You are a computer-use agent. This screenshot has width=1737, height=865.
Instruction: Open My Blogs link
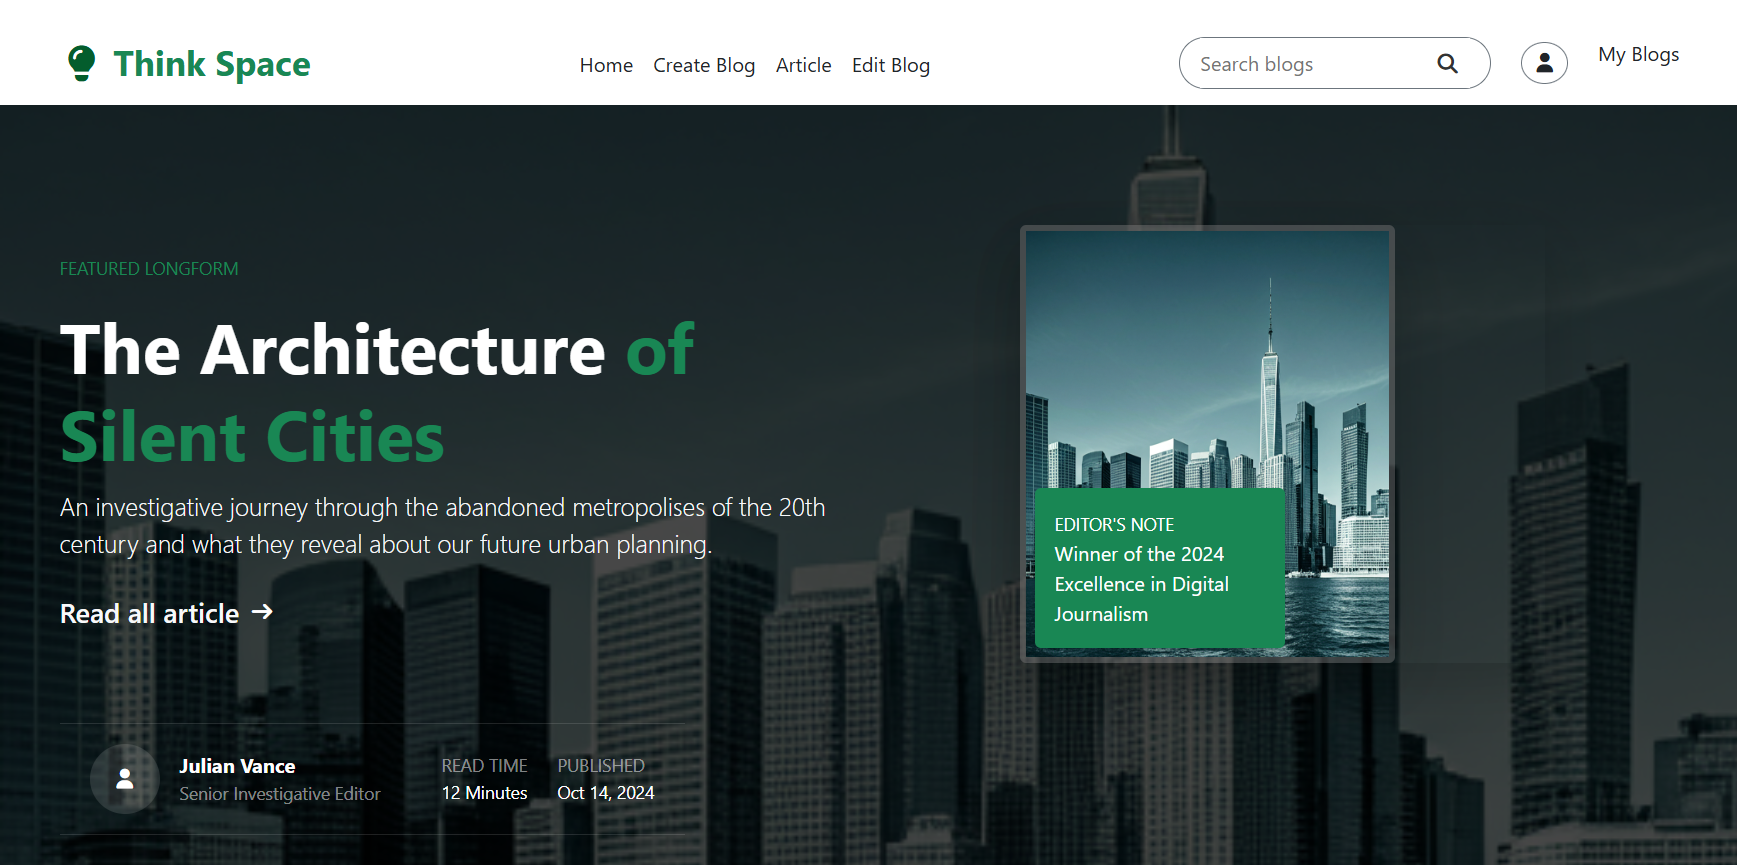[x=1638, y=55]
